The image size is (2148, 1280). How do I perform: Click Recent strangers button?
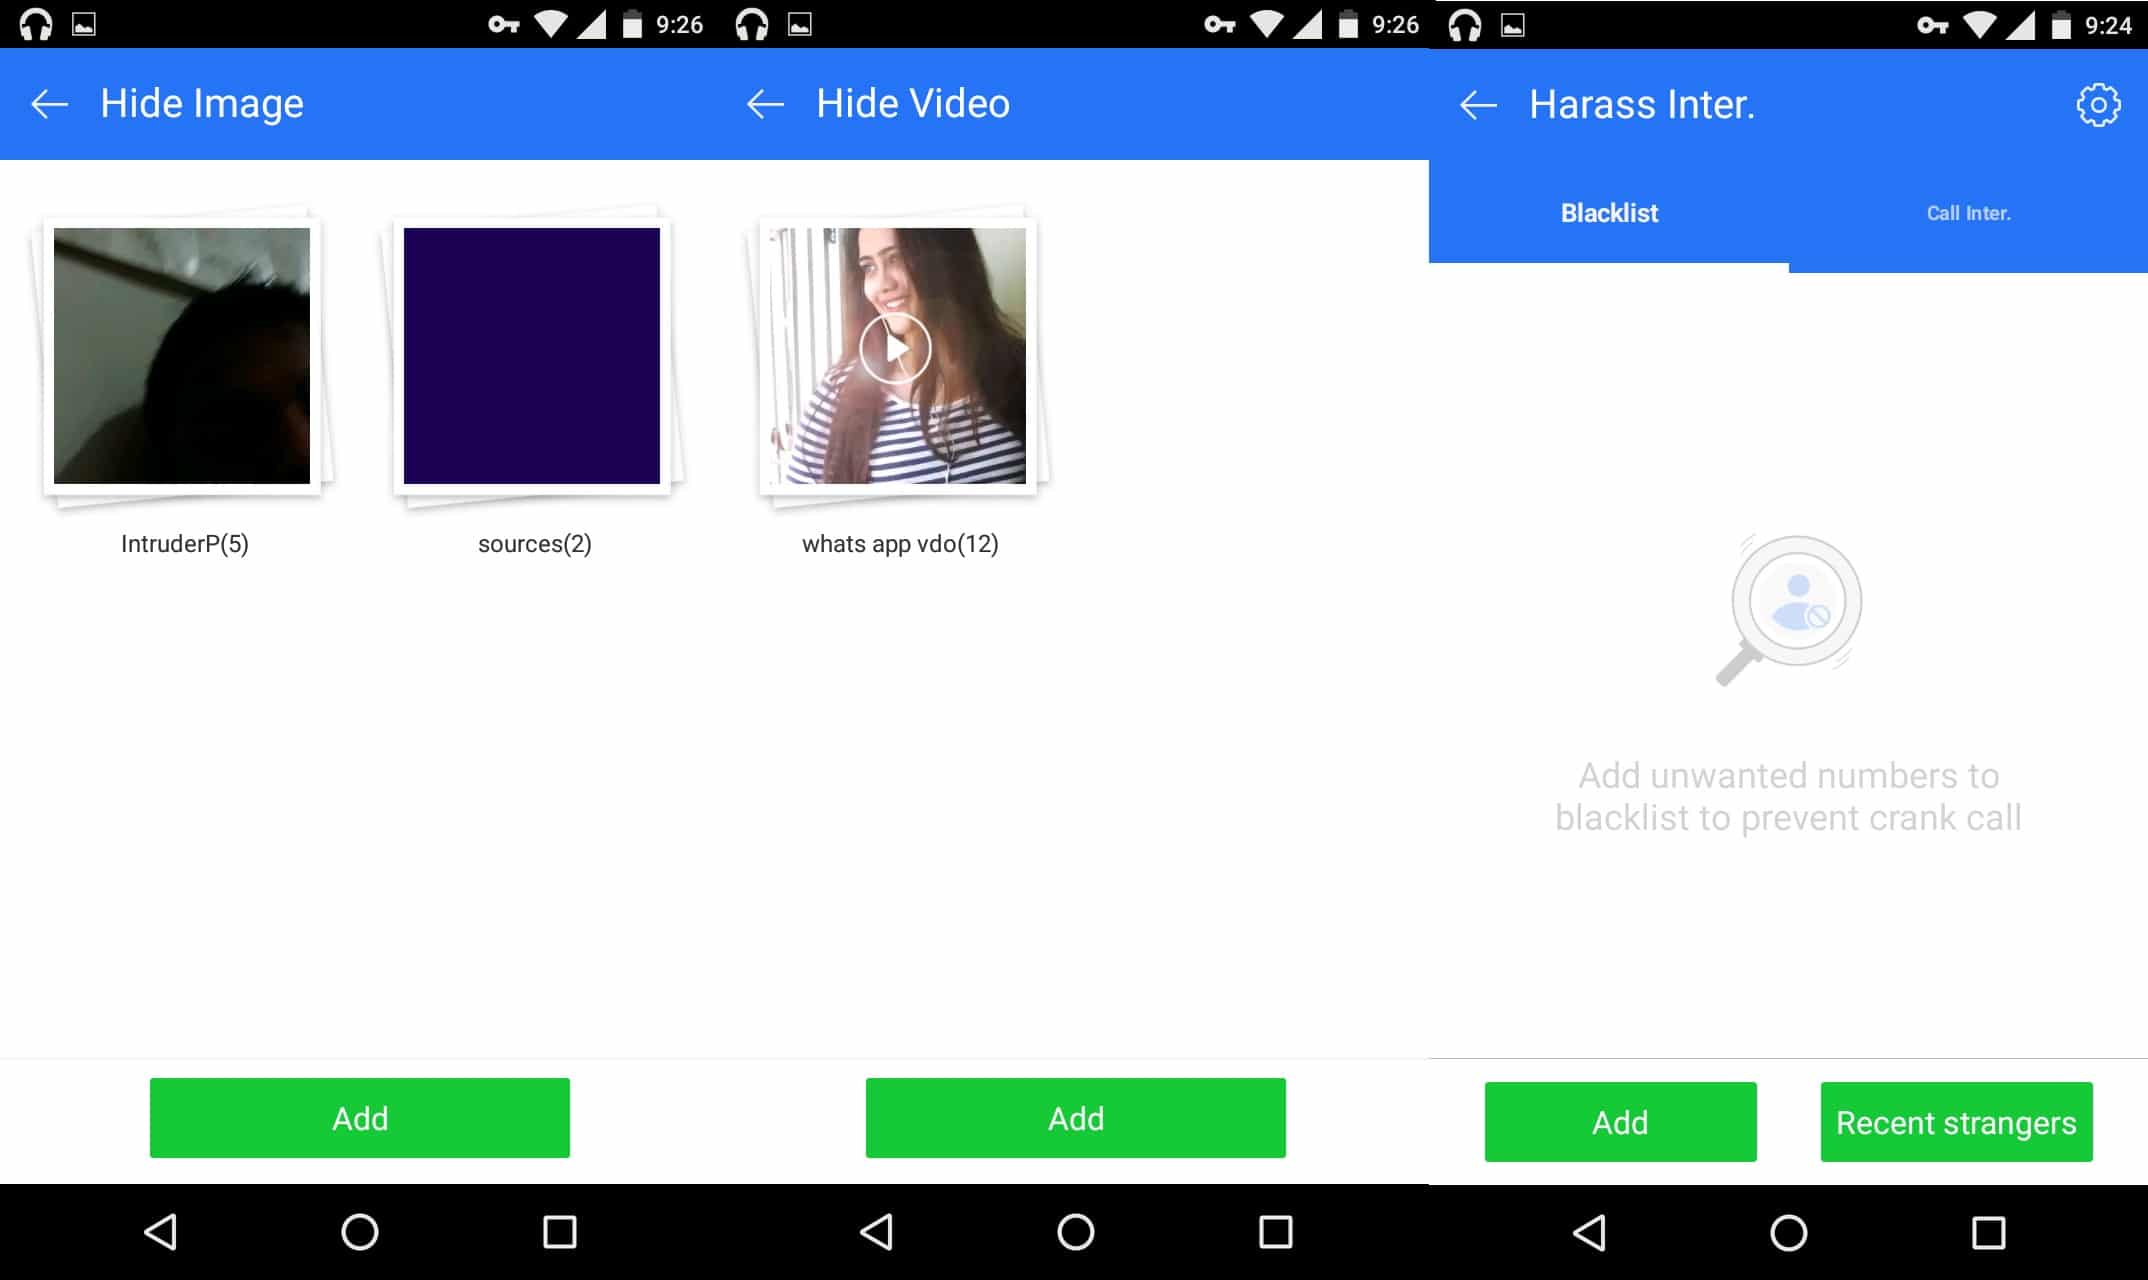pyautogui.click(x=1955, y=1122)
